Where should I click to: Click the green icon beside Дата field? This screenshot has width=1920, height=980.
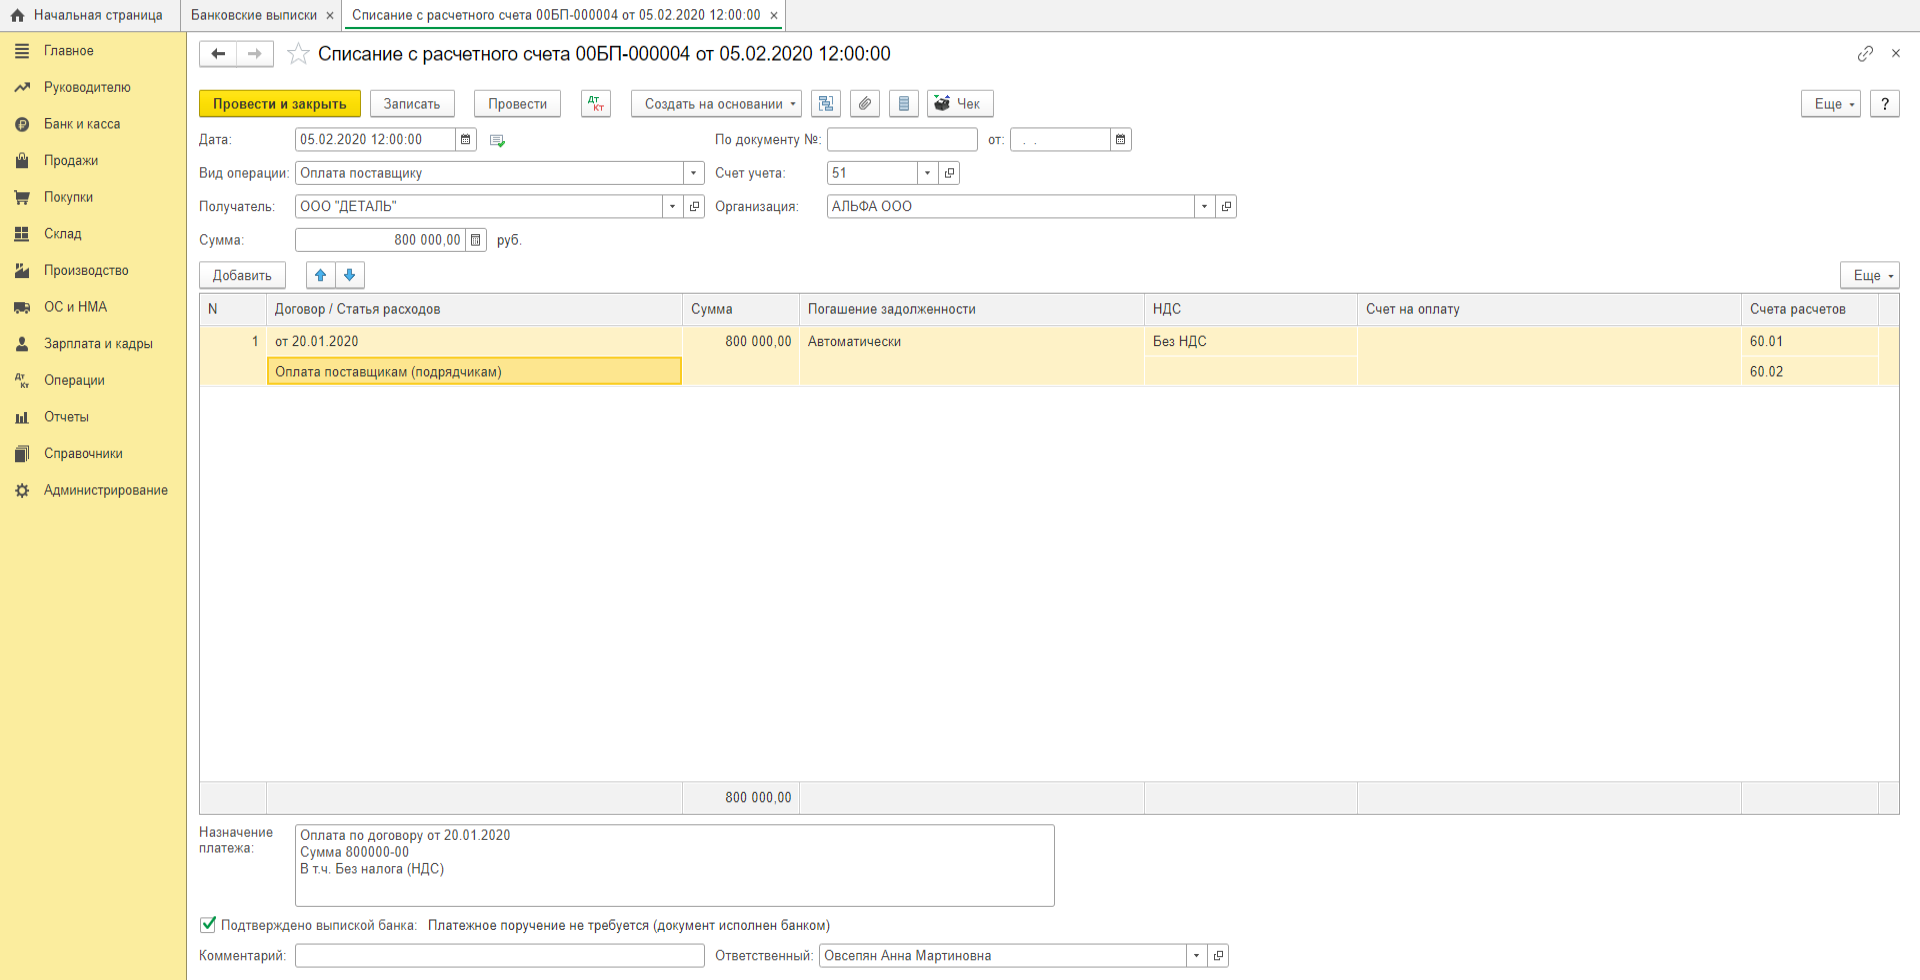pyautogui.click(x=497, y=141)
